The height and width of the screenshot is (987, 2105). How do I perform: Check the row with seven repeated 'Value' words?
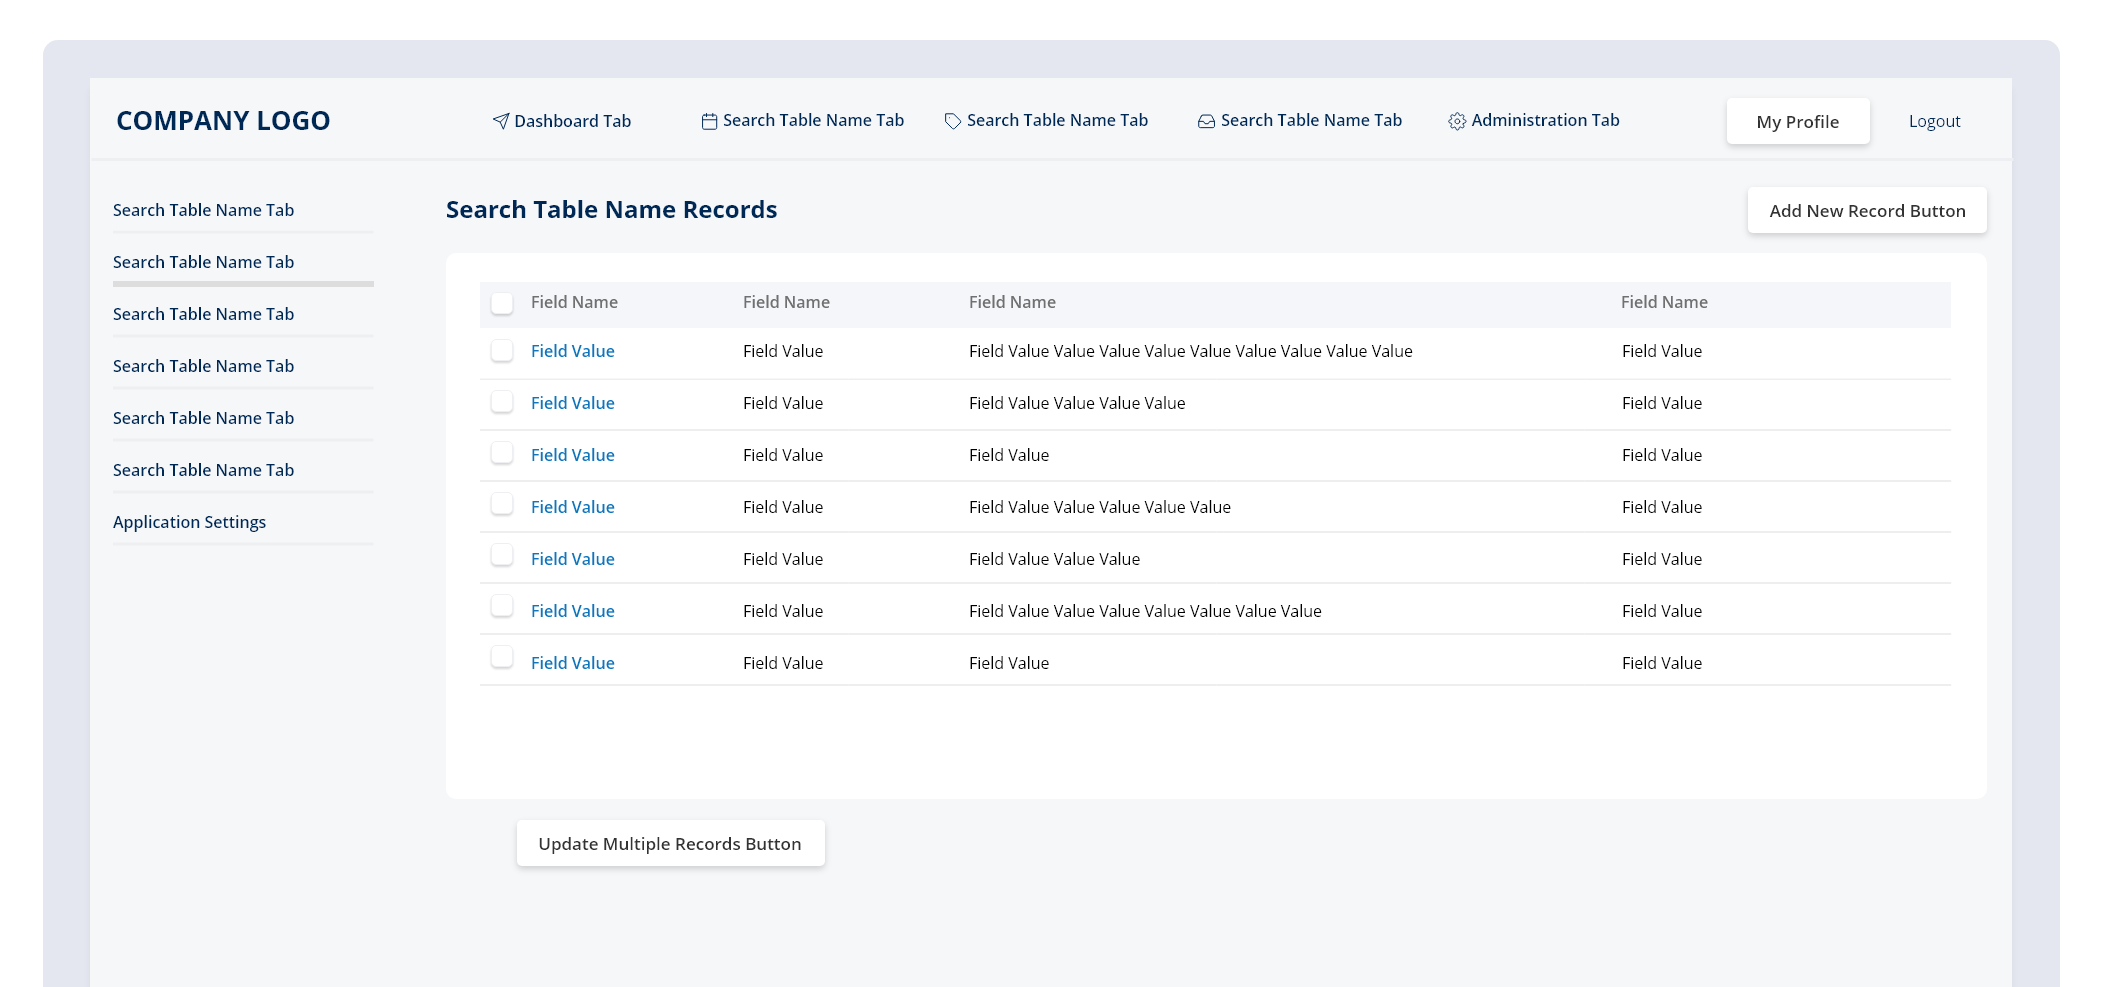[502, 607]
